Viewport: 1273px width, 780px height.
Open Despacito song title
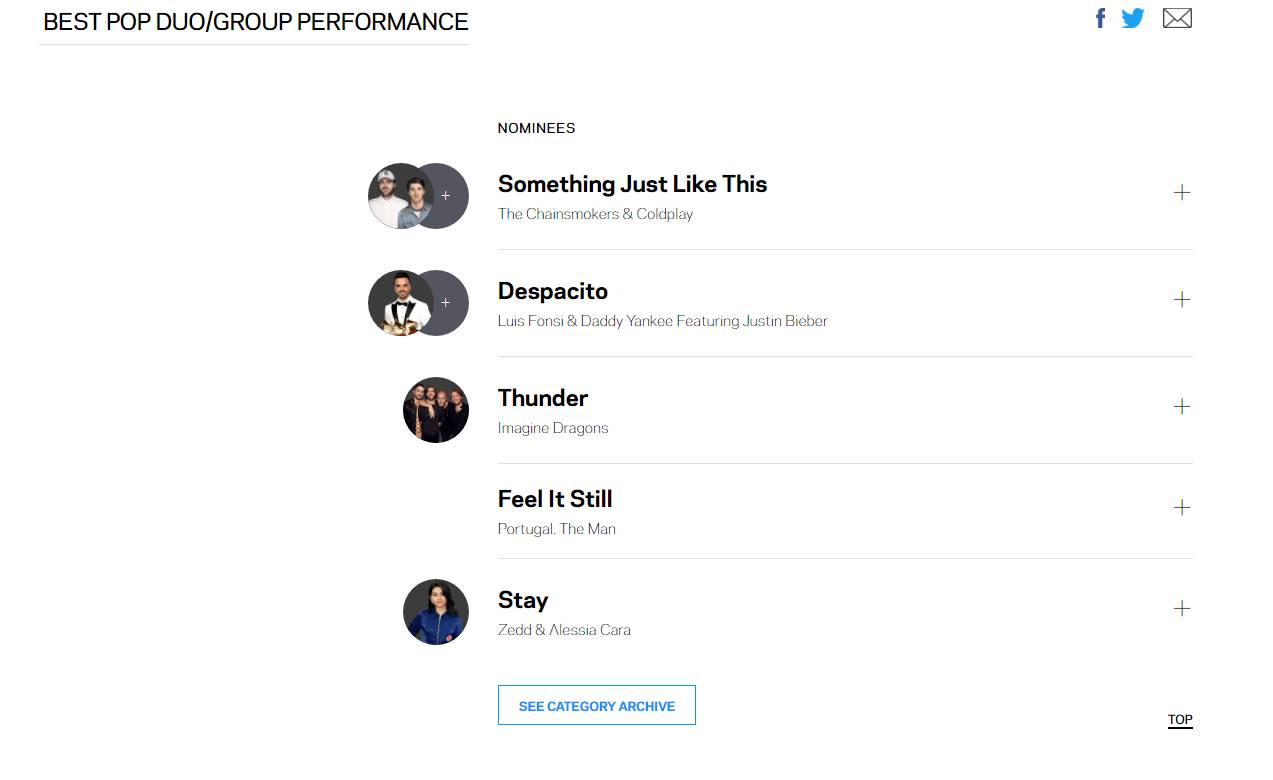click(553, 291)
